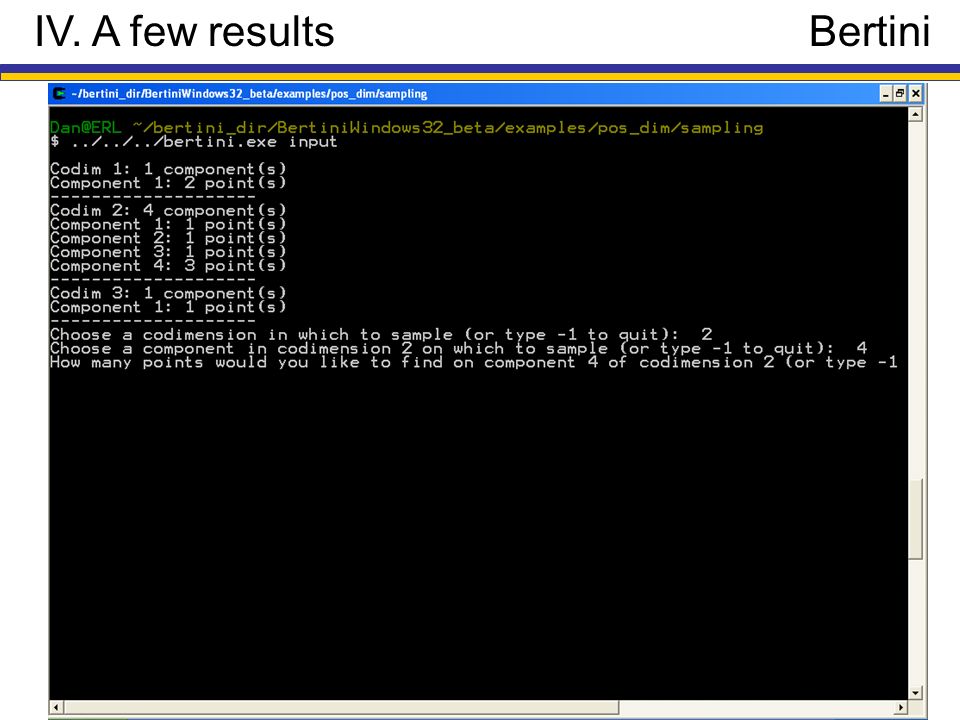The height and width of the screenshot is (720, 960).
Task: Minimize the Bertini terminal window
Action: (x=886, y=94)
